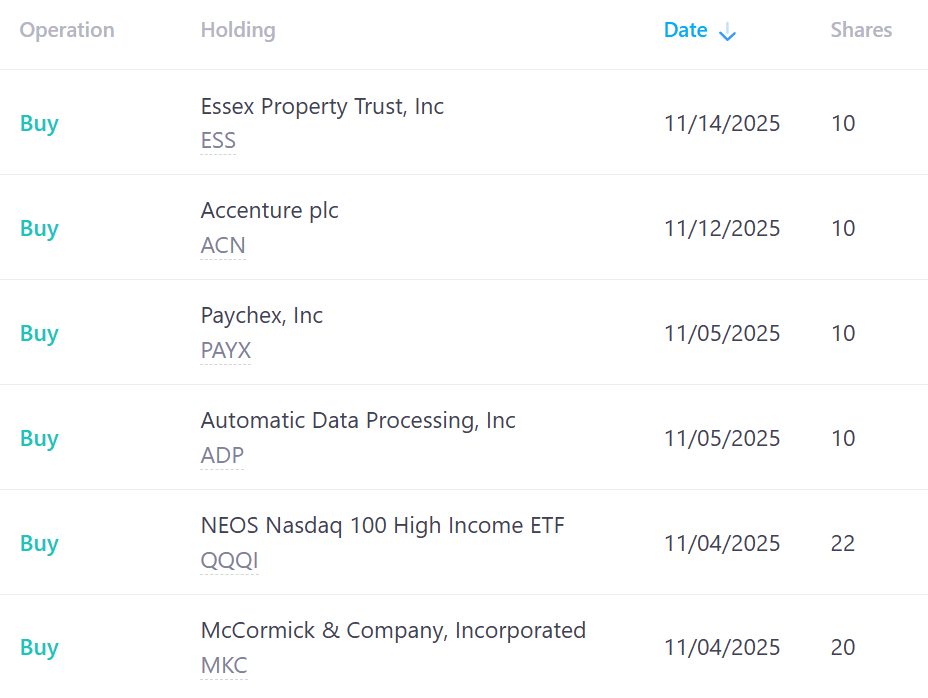Open the PAYX ticker link
928x698 pixels.
point(226,351)
